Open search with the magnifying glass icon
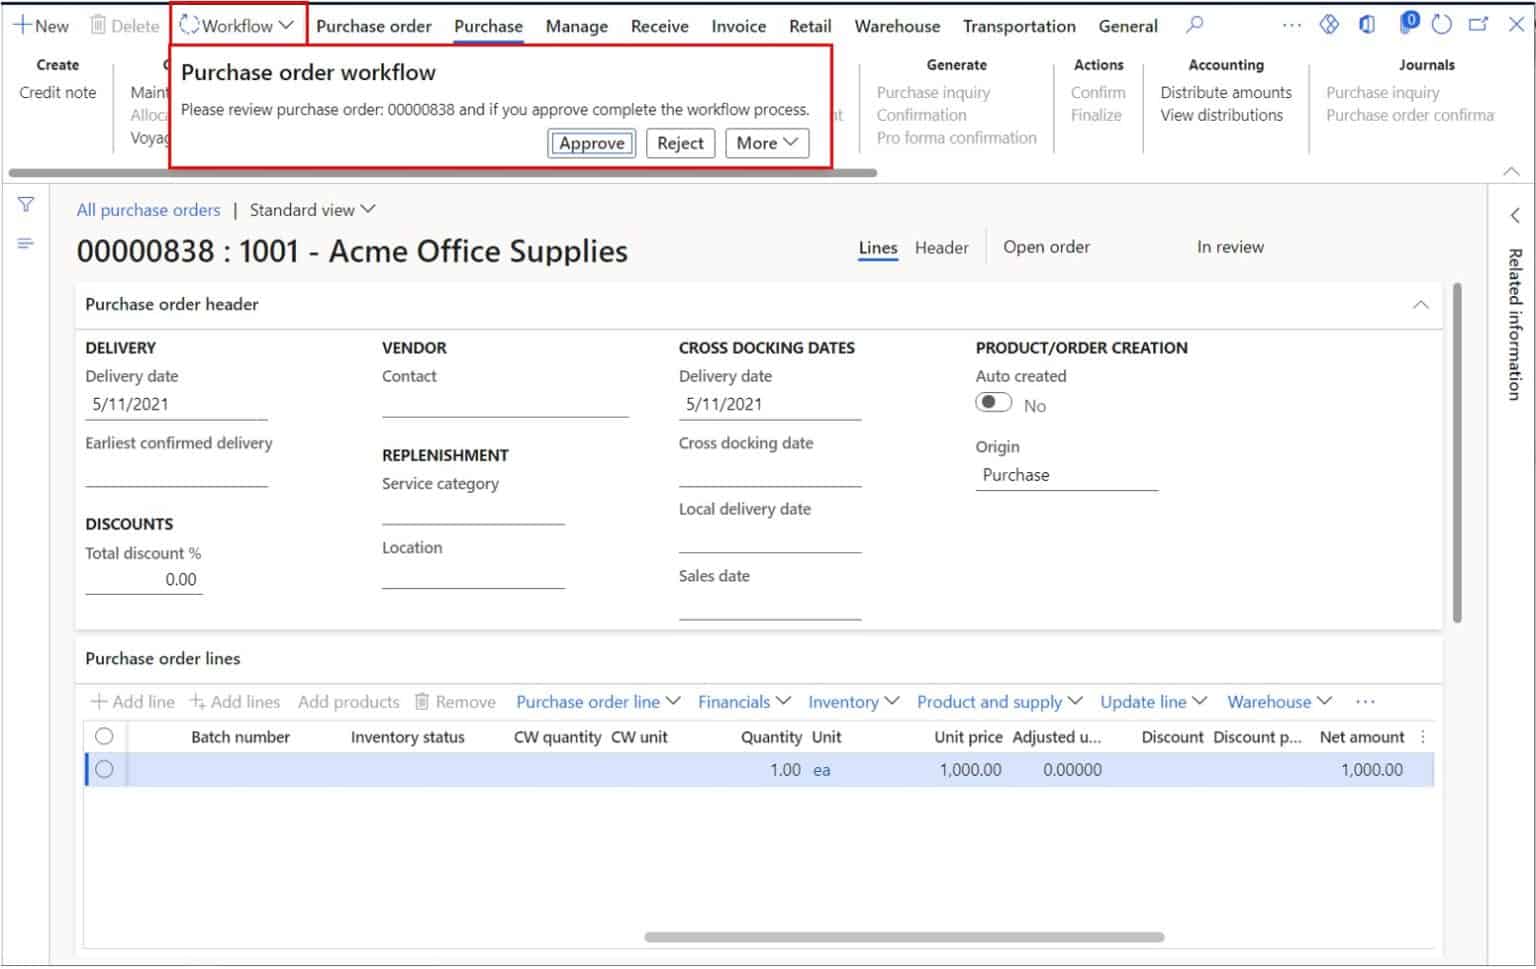 [x=1193, y=25]
